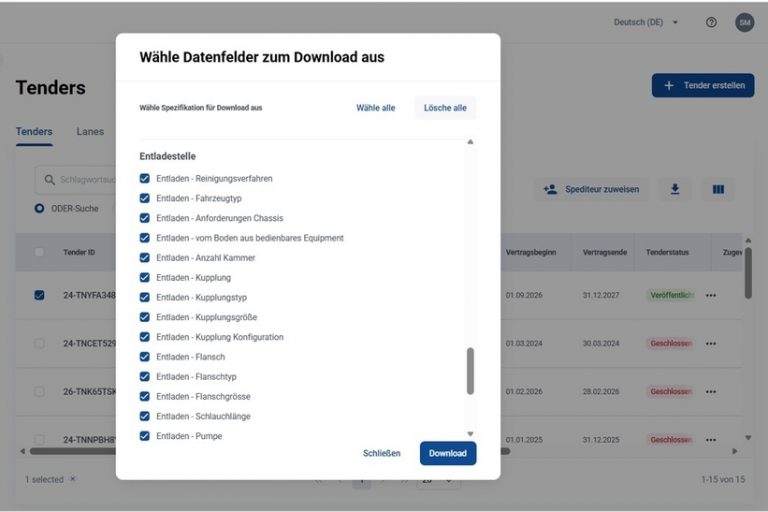768x512 pixels.
Task: Click the Vertragsbeginn column header
Action: [531, 252]
